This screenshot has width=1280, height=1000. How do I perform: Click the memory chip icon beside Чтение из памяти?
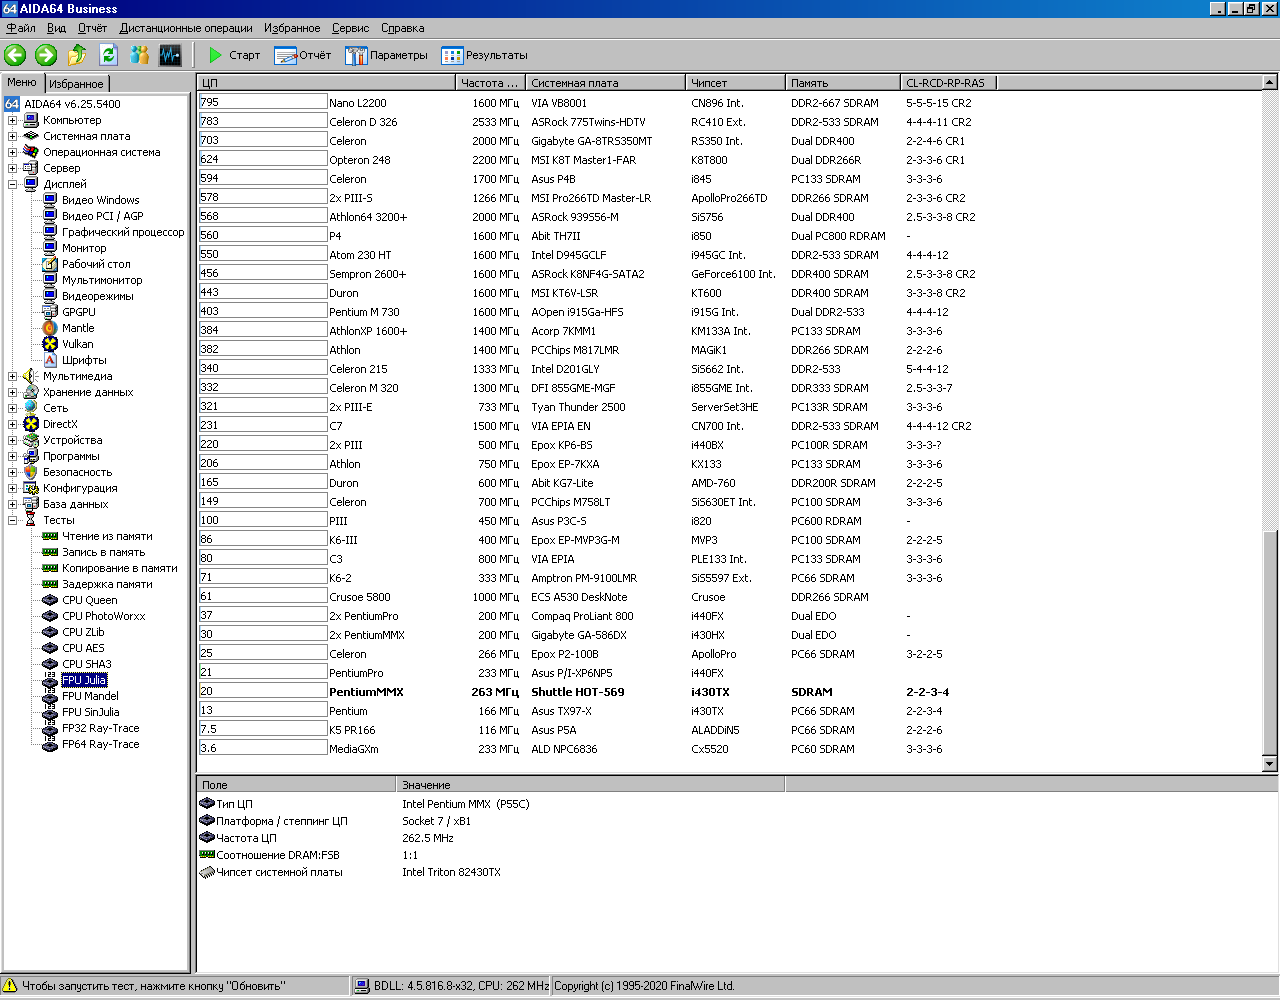[50, 536]
